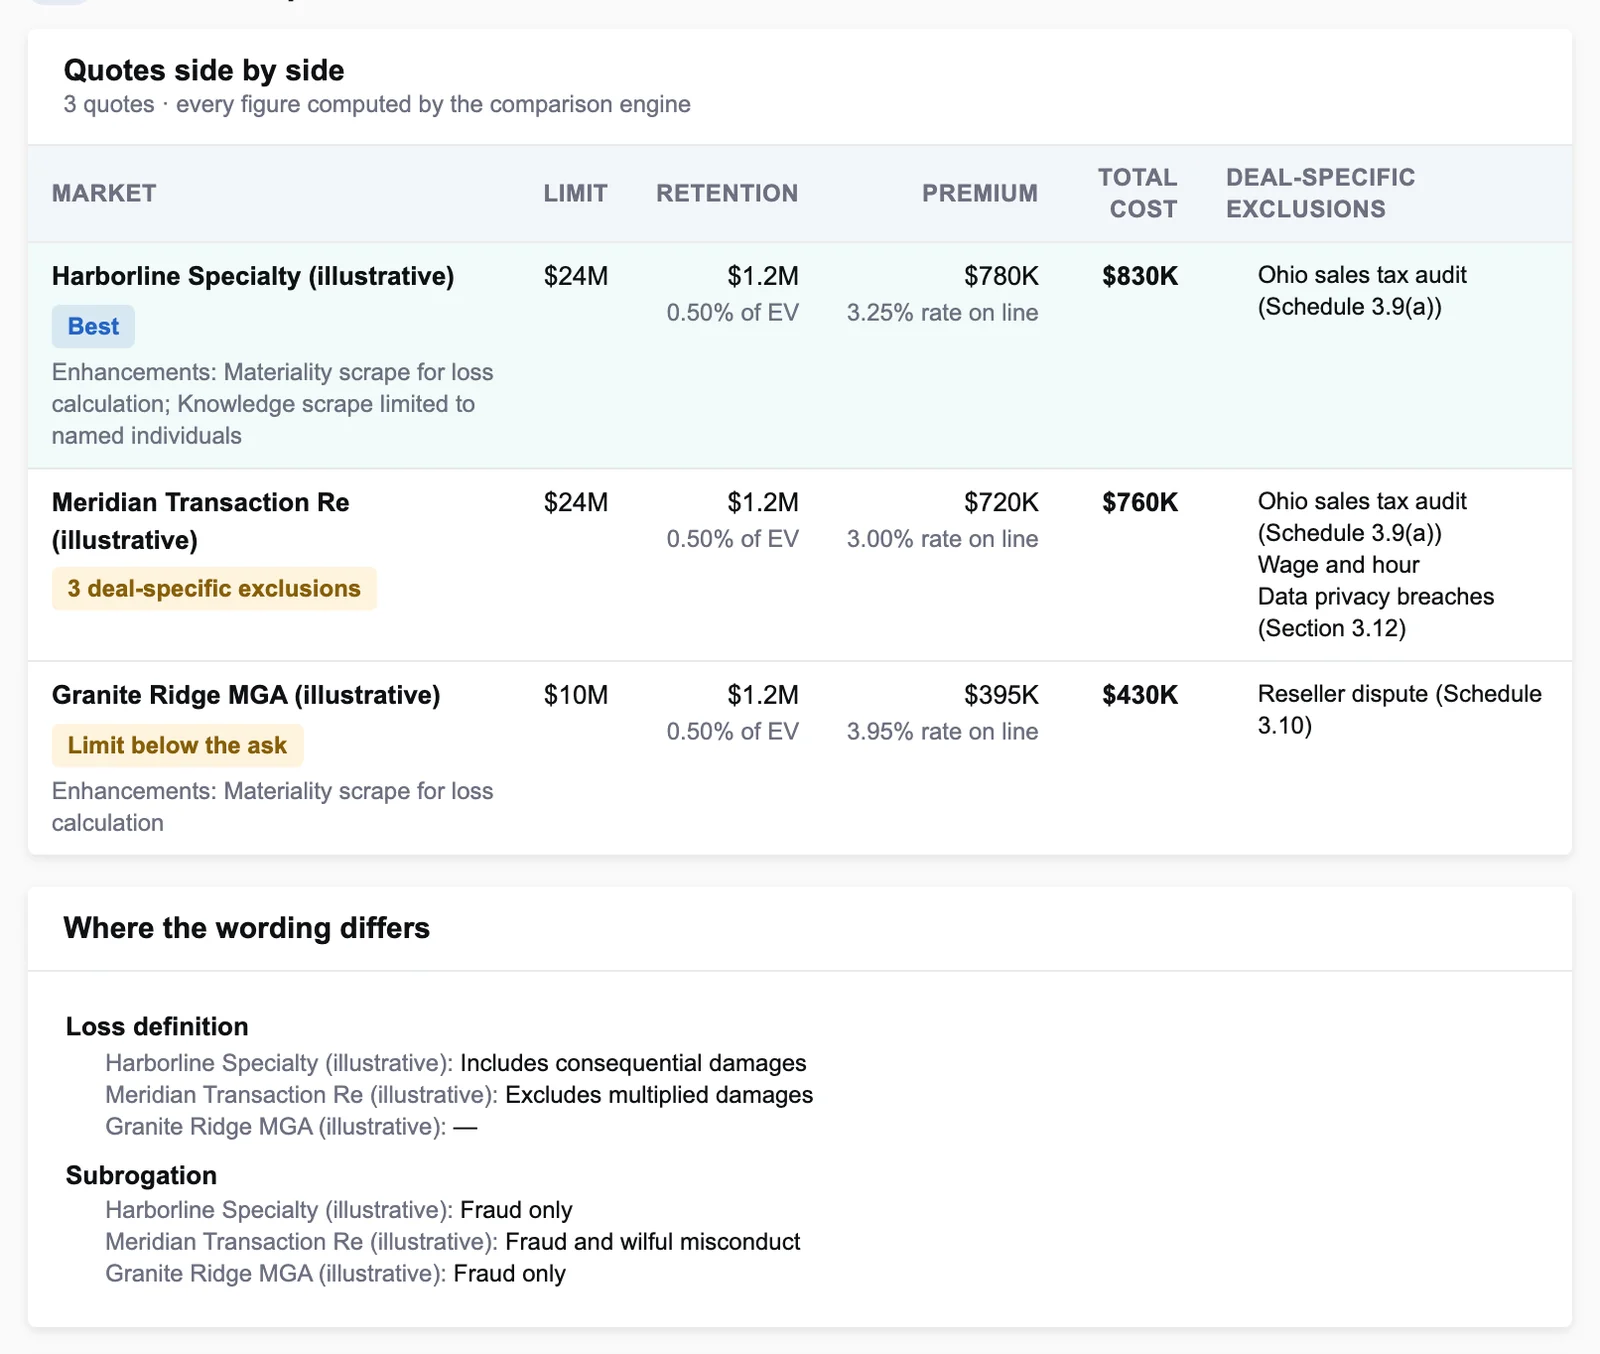Select the Granite Ridge MGA market name
The height and width of the screenshot is (1354, 1600).
[x=246, y=695]
